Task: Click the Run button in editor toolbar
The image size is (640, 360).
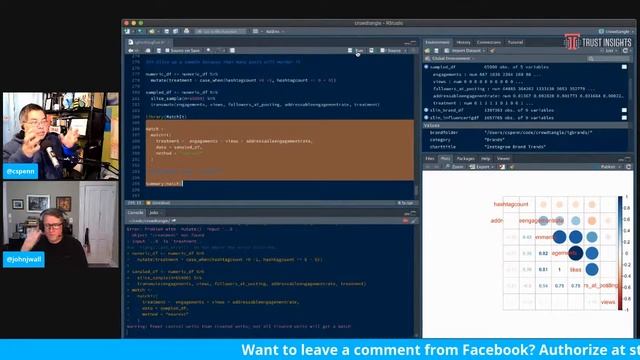Action: [356, 51]
